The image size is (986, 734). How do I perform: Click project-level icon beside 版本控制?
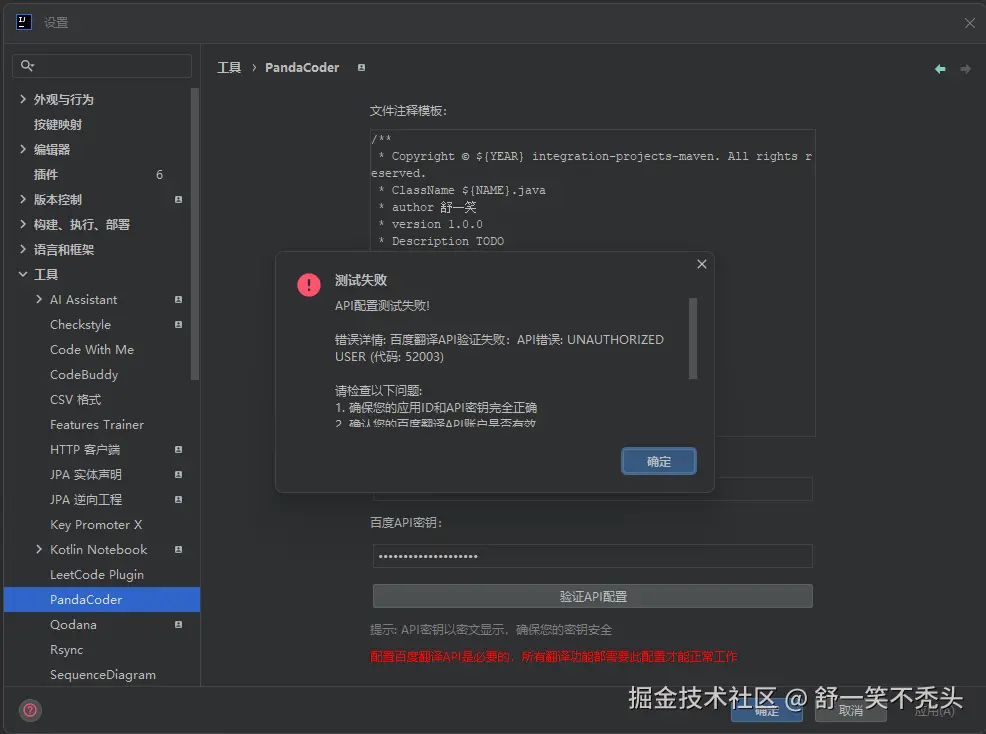(x=179, y=199)
